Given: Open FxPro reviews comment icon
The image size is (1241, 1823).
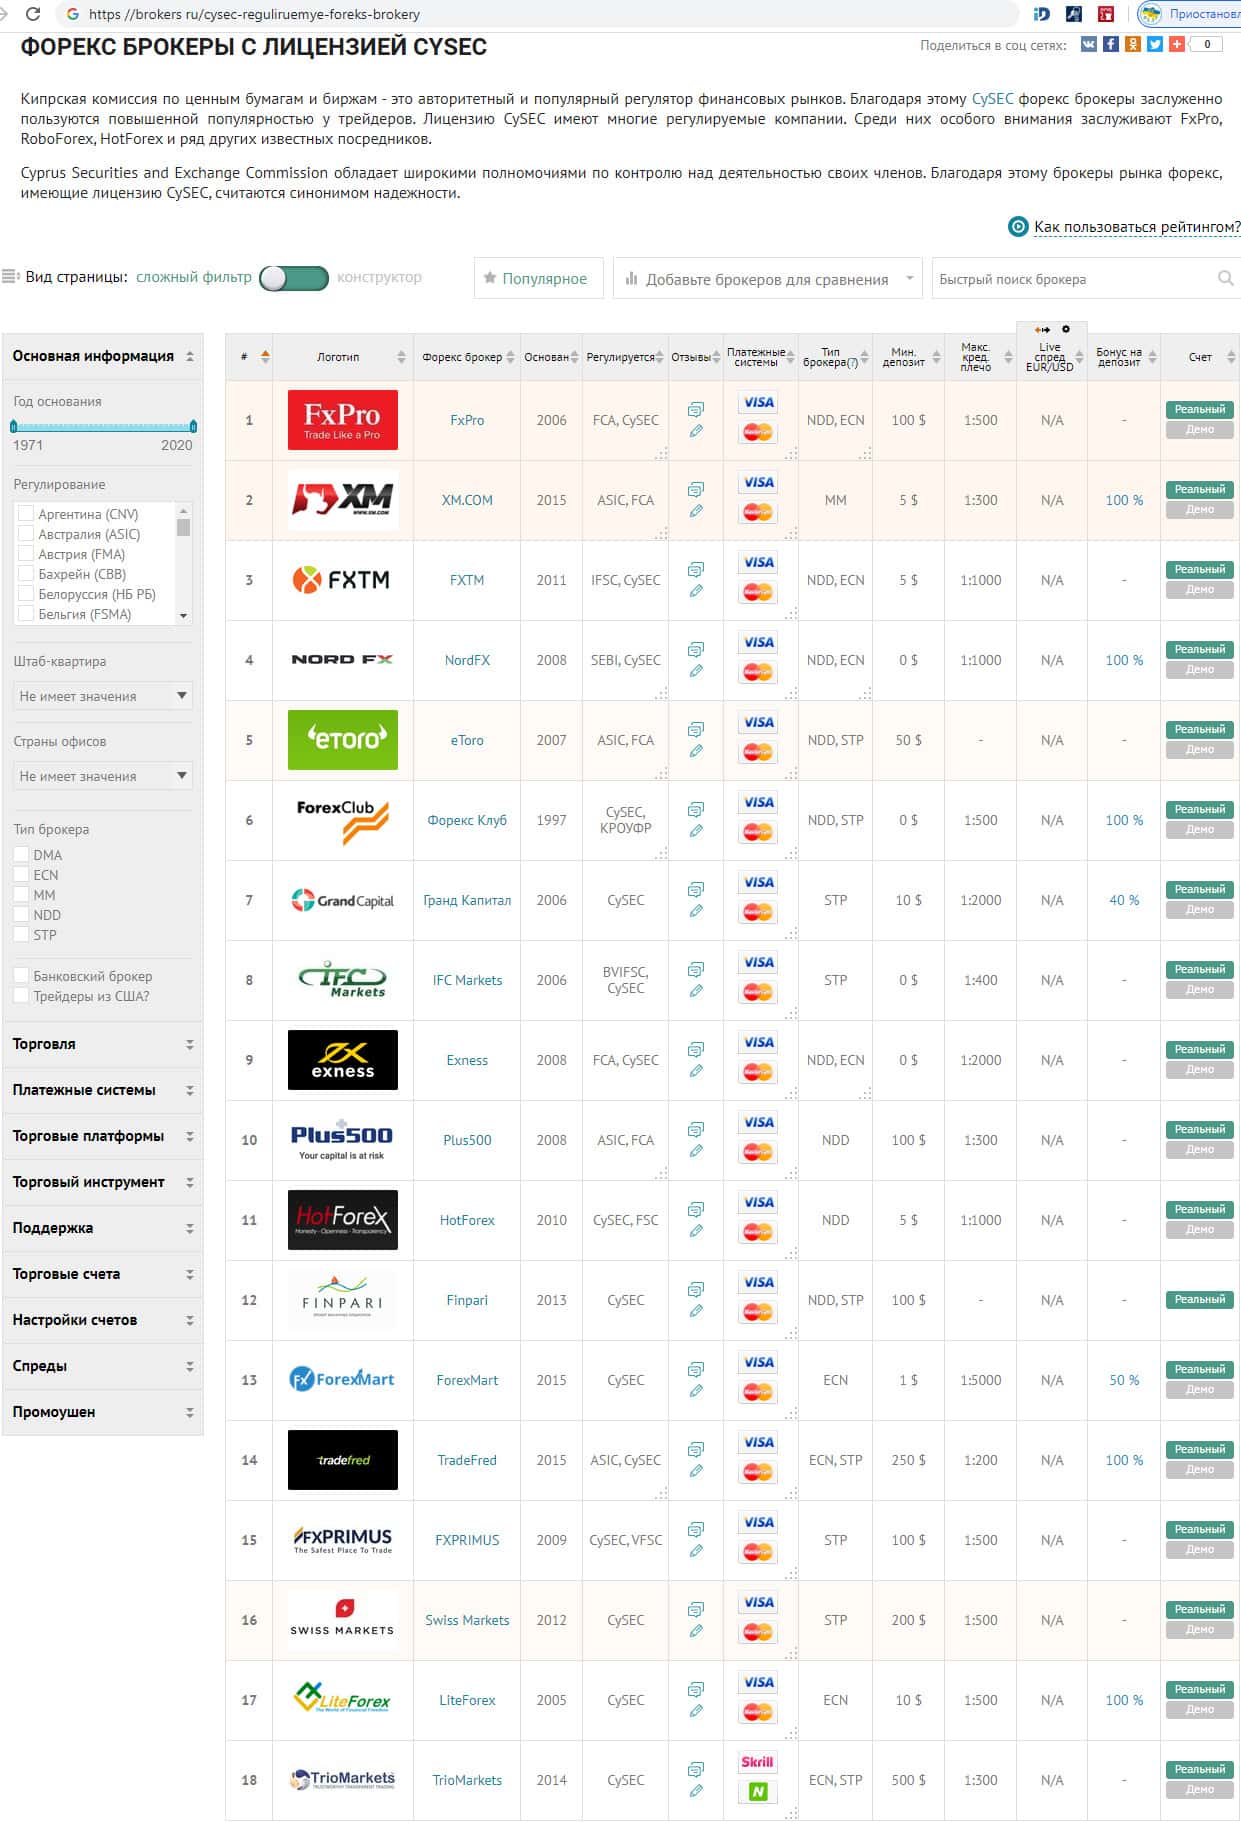Looking at the screenshot, I should [x=696, y=409].
